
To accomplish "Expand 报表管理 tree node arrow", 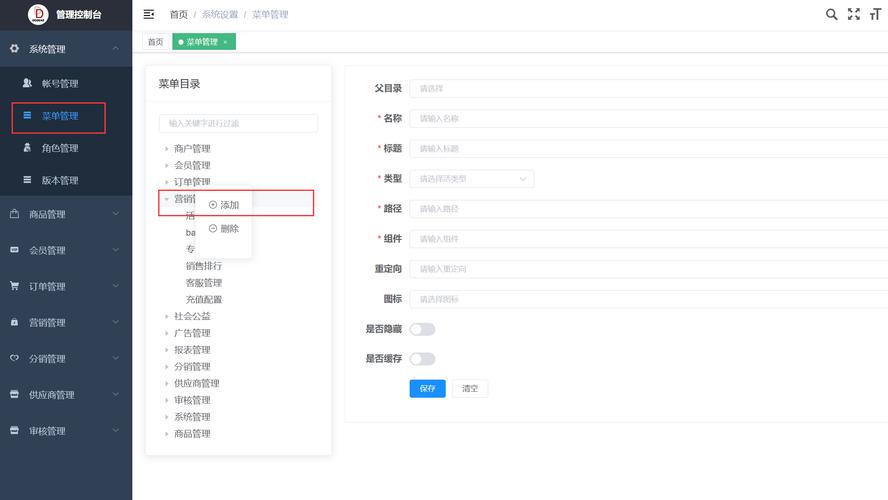I will [166, 350].
